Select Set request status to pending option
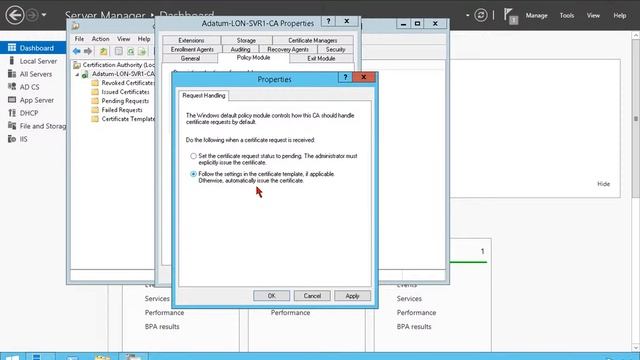This screenshot has height=360, width=640. (193, 156)
